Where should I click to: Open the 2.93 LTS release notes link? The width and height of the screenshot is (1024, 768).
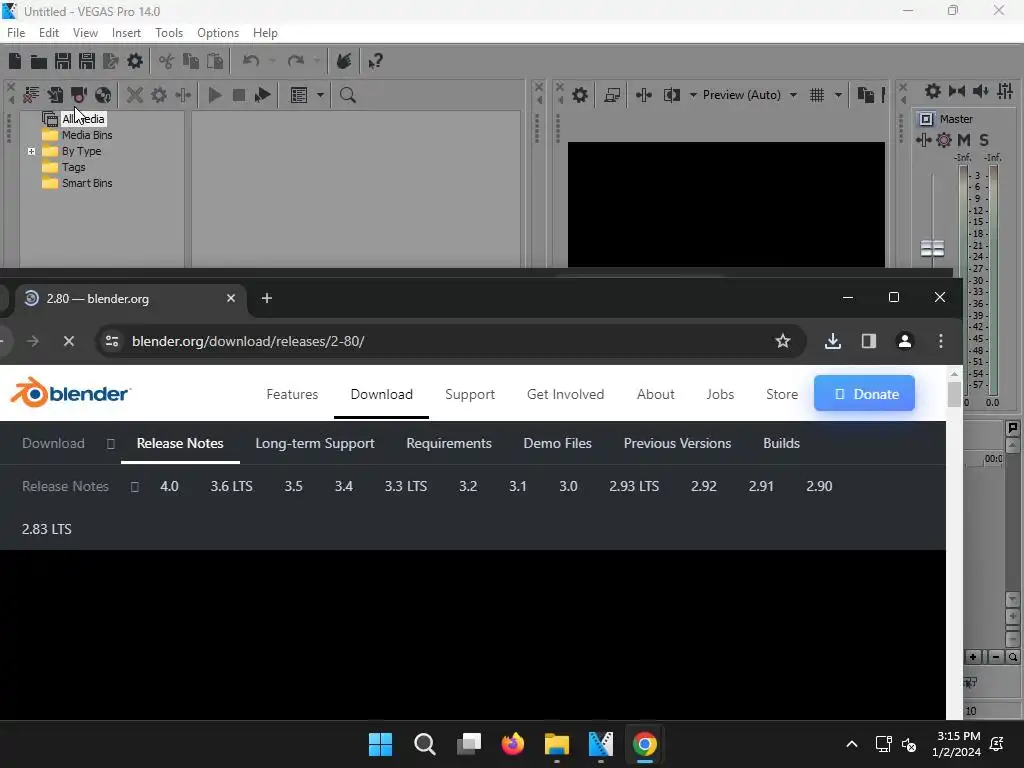coord(634,487)
